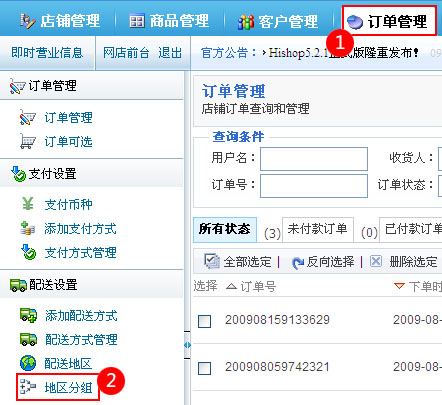Click the 客户管理 people icon

coord(246,22)
